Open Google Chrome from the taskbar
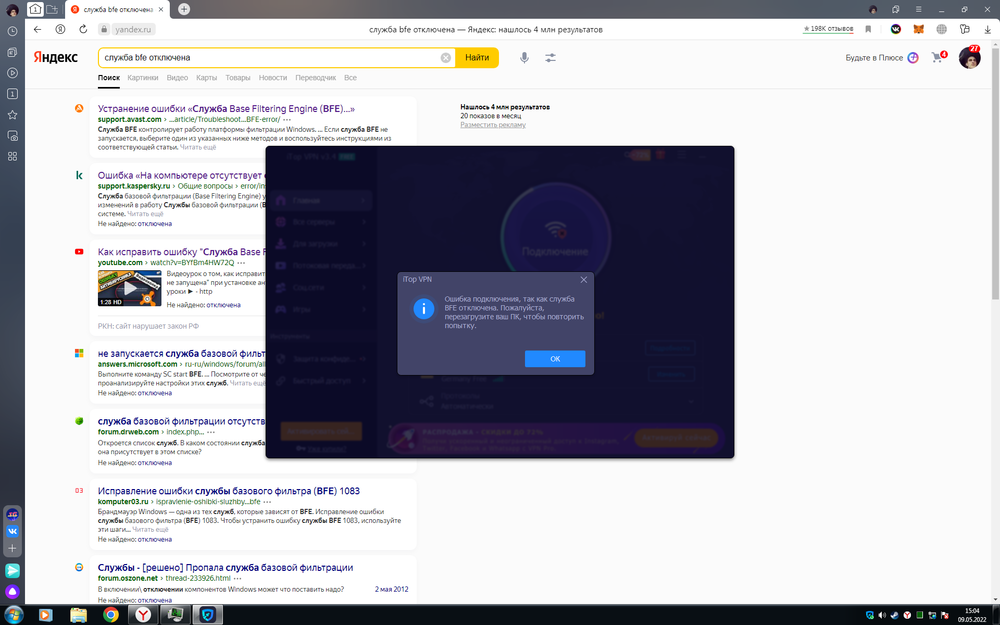 pos(111,615)
